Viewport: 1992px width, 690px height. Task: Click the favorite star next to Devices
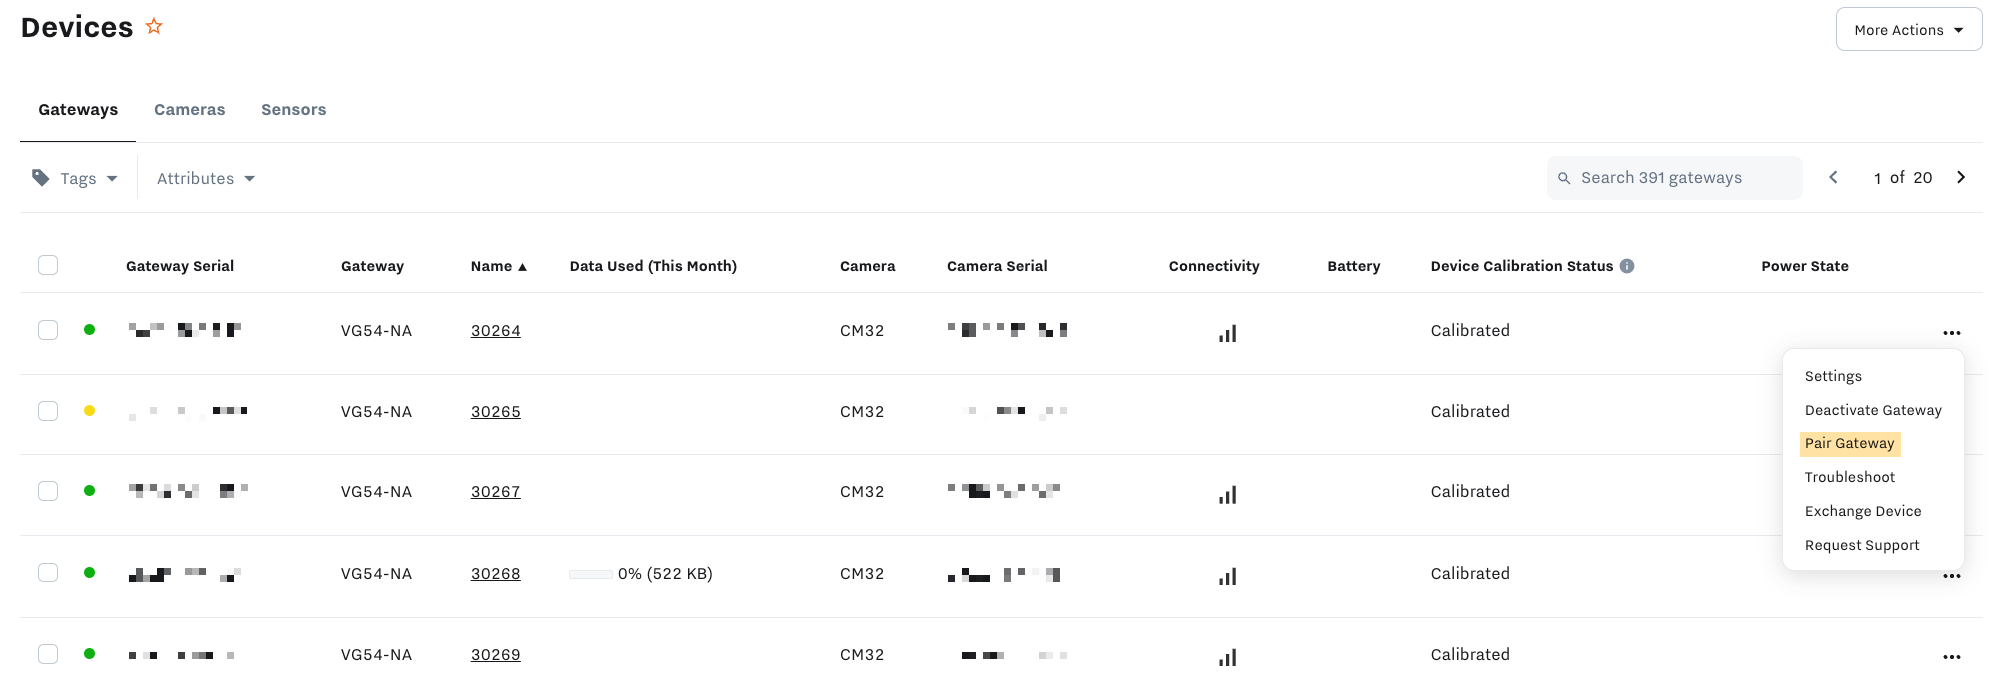154,27
